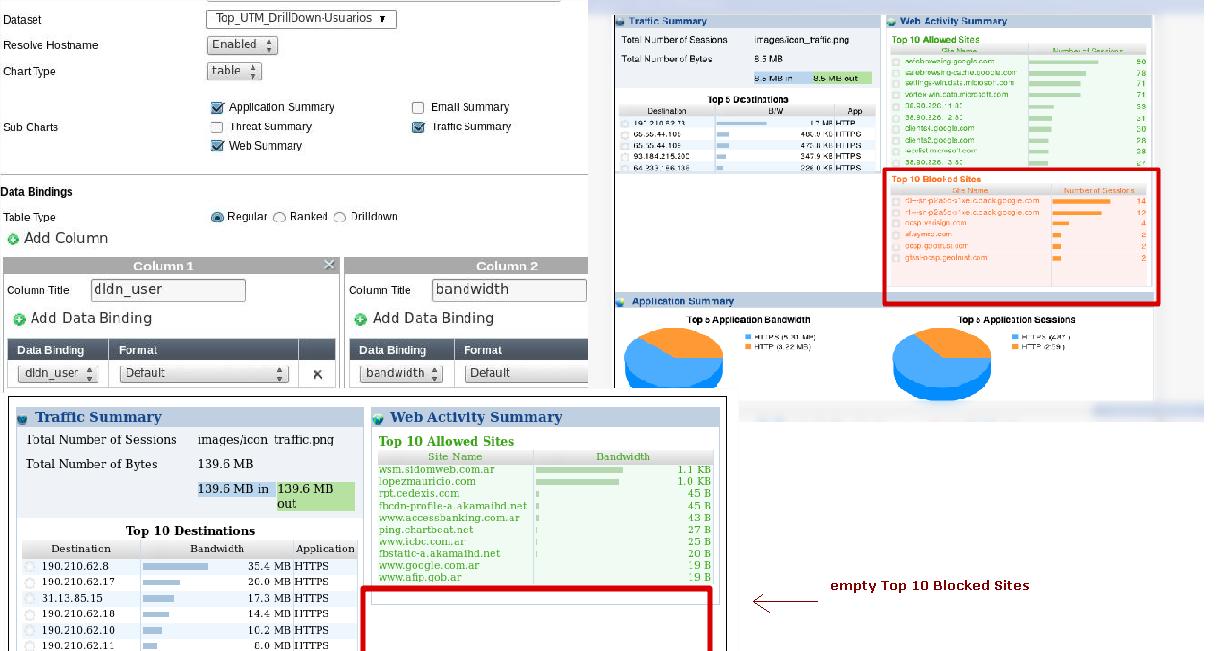1229x651 pixels.
Task: Click the lopezmauricio.com site row
Action: pyautogui.click(x=544, y=481)
